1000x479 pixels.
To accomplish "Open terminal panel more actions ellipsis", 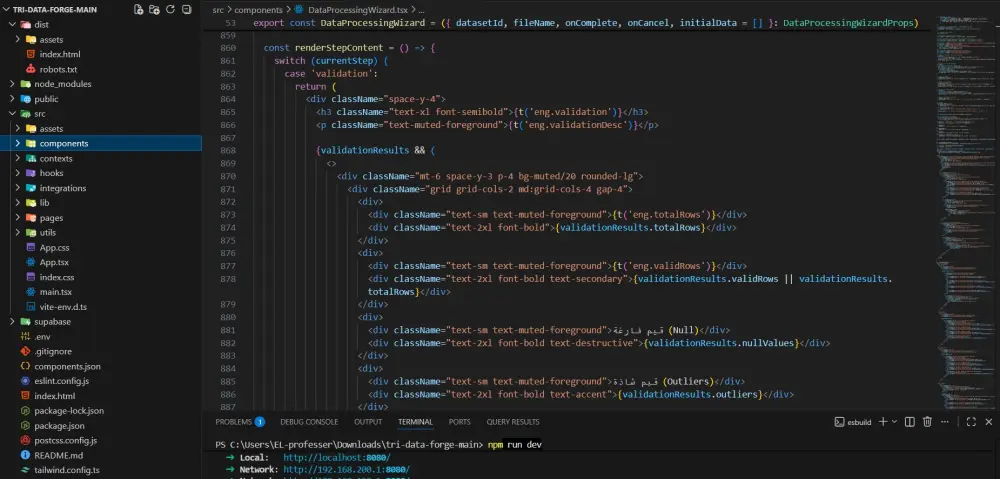I will coord(945,422).
